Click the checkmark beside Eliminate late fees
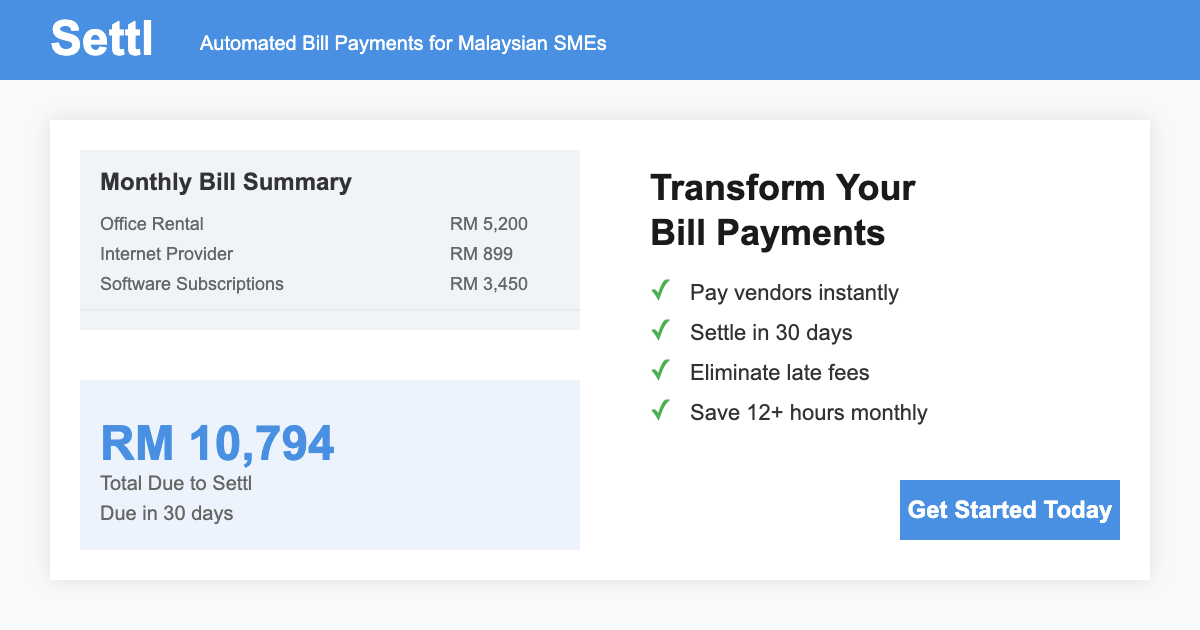 (660, 371)
